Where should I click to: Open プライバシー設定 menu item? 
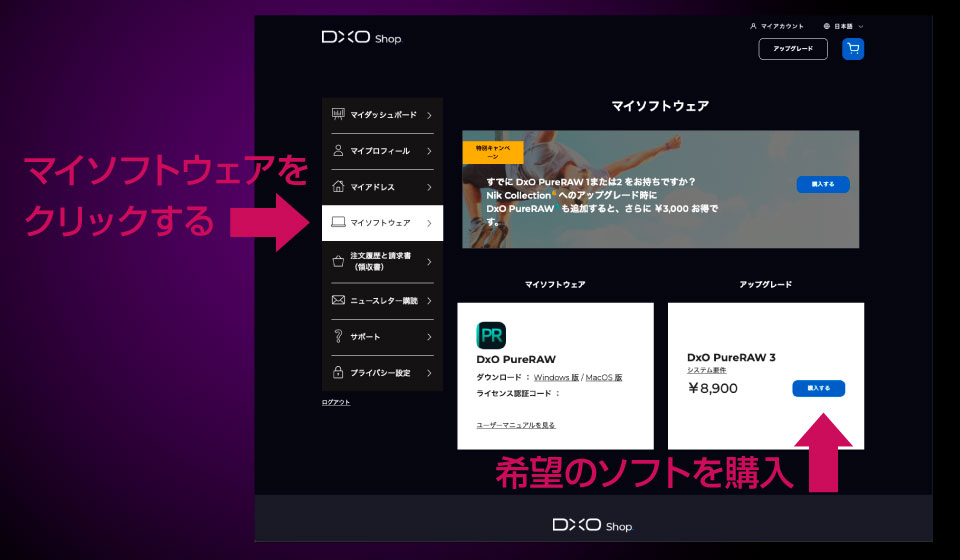[x=382, y=373]
